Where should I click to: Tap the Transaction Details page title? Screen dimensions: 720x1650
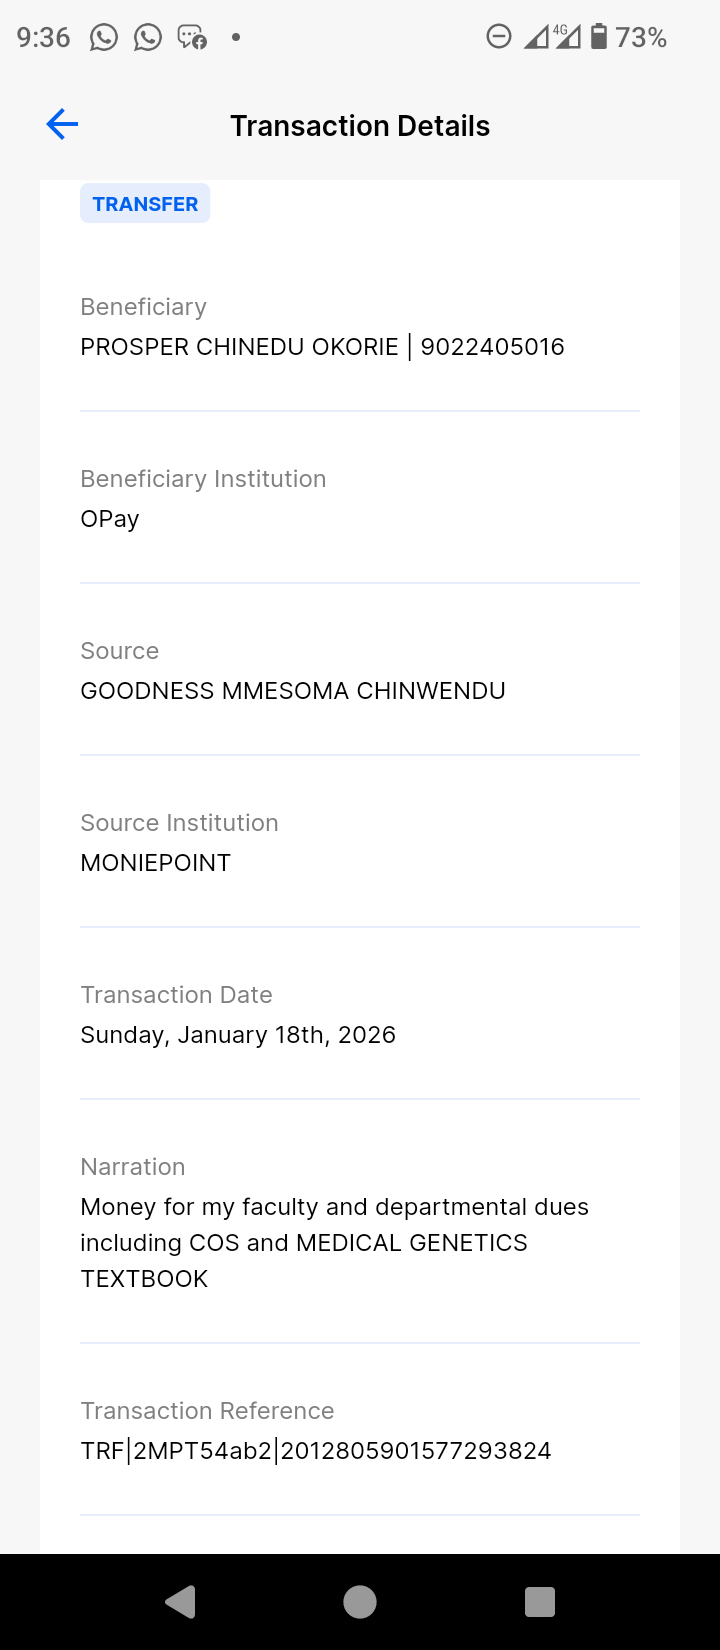(360, 126)
